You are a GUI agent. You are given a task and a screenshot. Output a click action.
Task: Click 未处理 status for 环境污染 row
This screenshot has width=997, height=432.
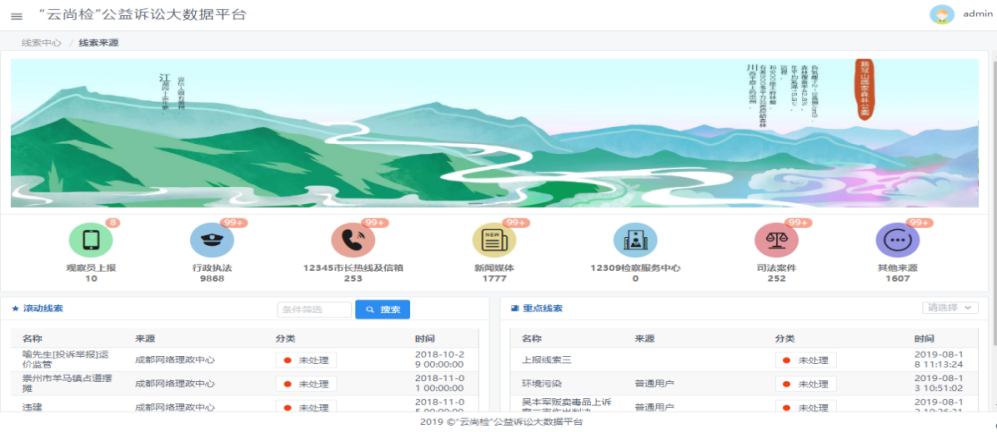806,383
